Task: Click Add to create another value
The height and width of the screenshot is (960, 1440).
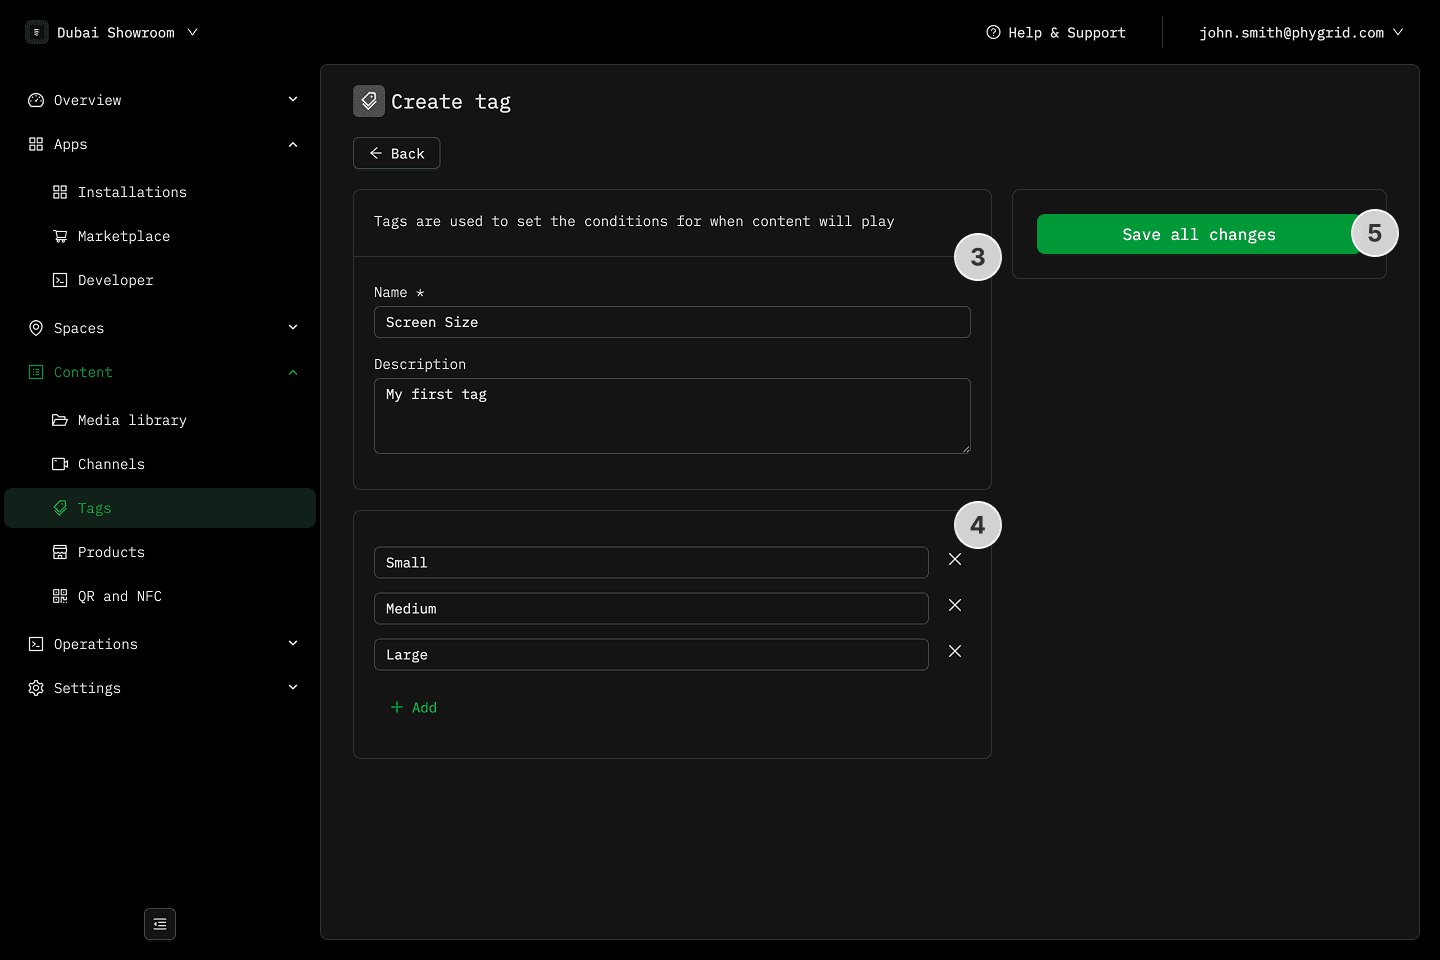Action: pos(414,707)
